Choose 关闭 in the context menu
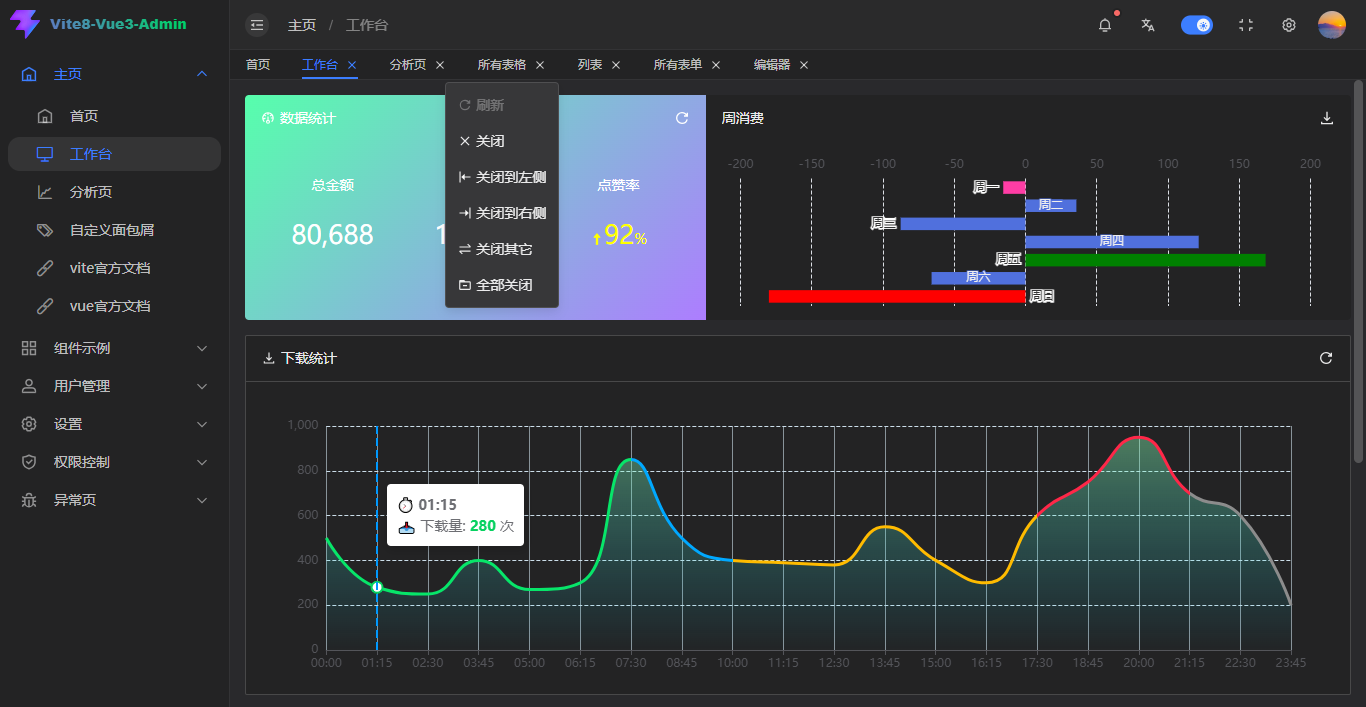This screenshot has height=707, width=1366. (x=502, y=141)
